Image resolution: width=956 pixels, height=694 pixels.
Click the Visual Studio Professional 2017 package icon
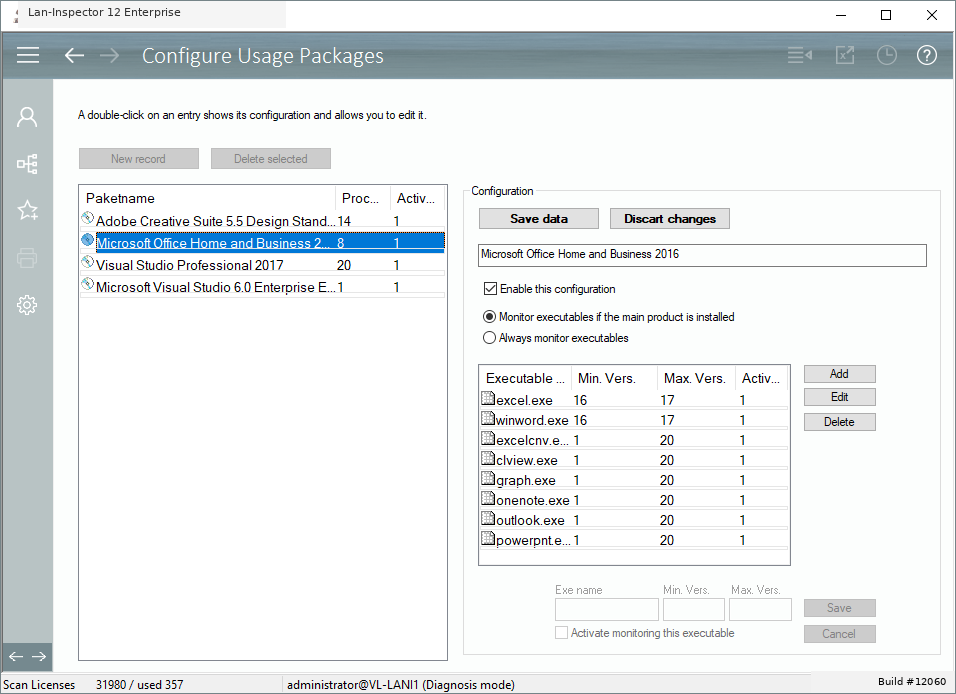point(88,262)
